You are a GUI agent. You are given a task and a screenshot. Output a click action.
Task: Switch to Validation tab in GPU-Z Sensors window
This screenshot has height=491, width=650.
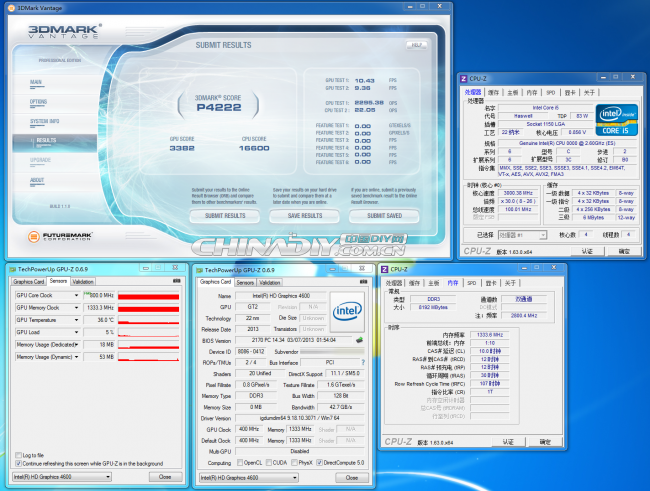click(83, 282)
